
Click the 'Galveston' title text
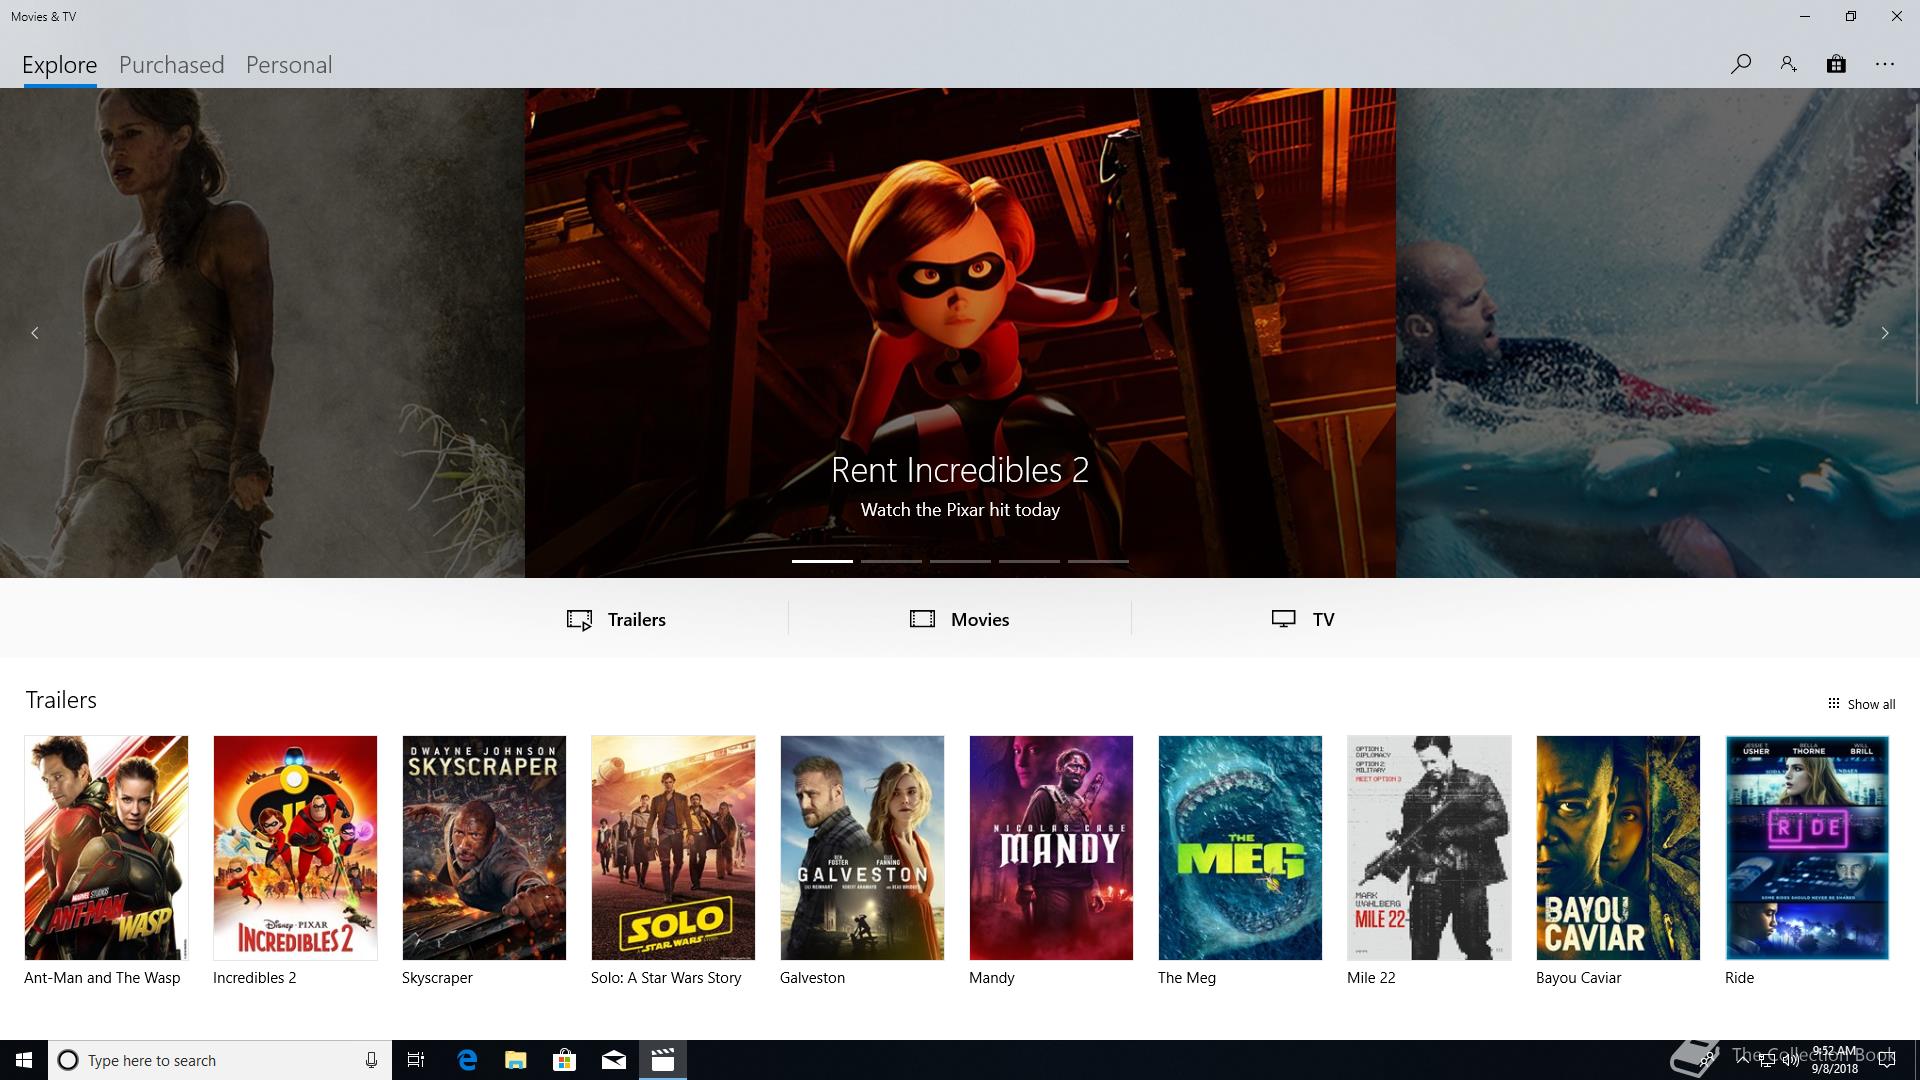coord(812,978)
